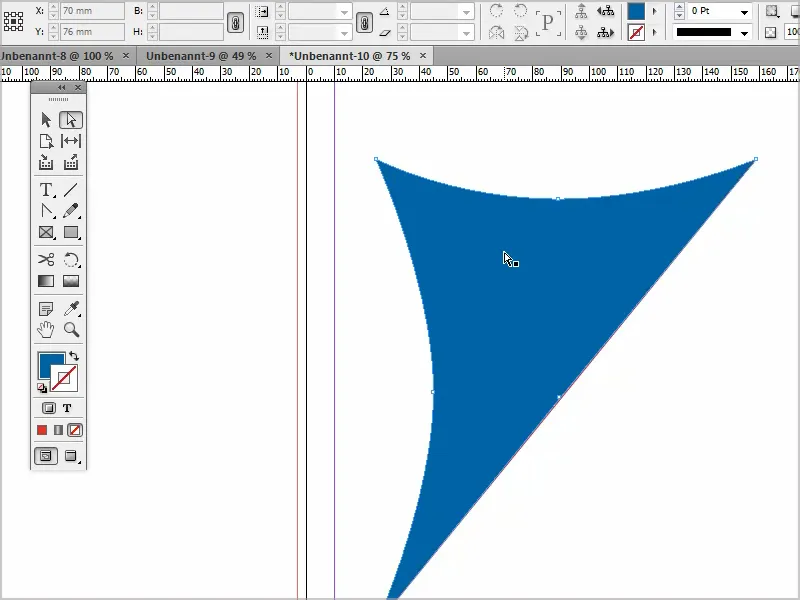Select the Note tool
Image resolution: width=800 pixels, height=600 pixels.
point(46,309)
